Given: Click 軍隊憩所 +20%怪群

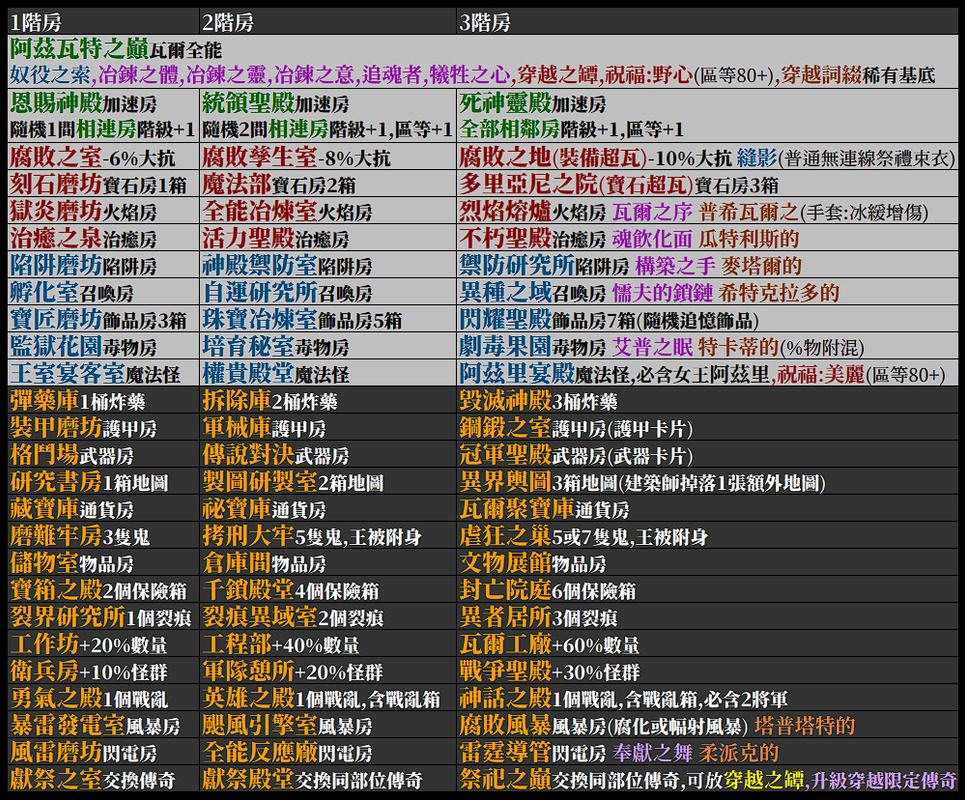Looking at the screenshot, I should click(328, 671).
